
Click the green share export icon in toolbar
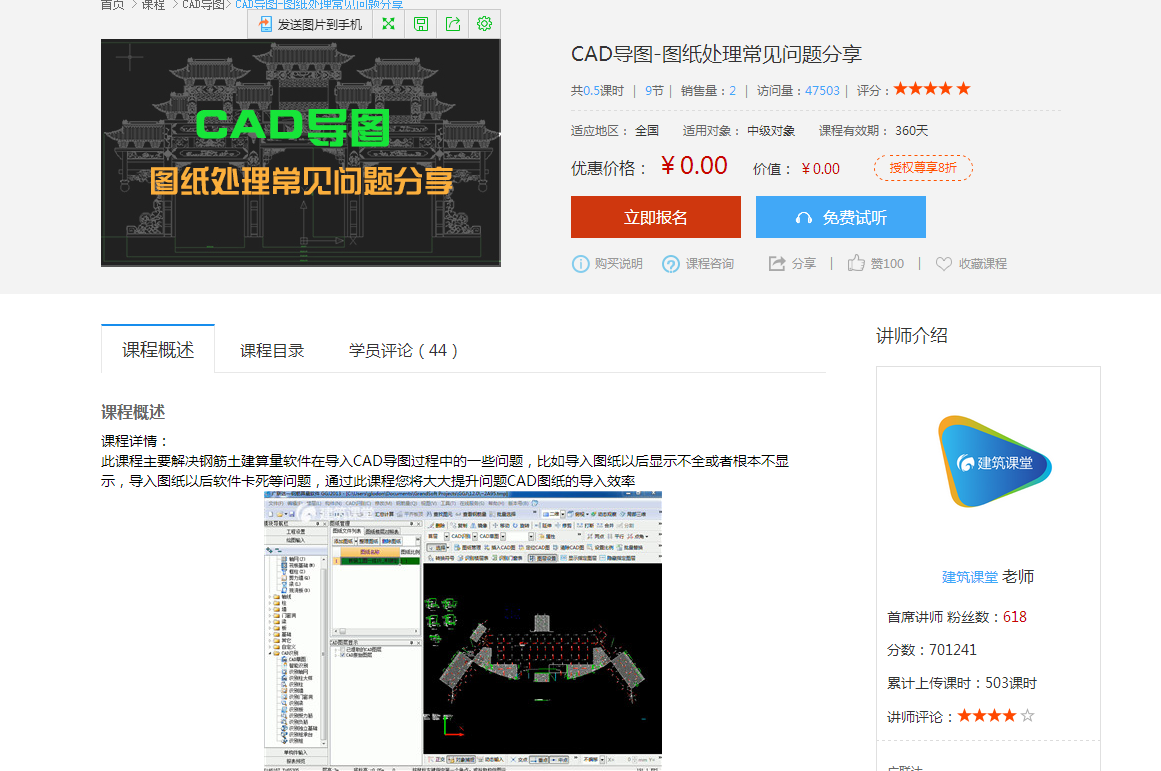click(452, 24)
